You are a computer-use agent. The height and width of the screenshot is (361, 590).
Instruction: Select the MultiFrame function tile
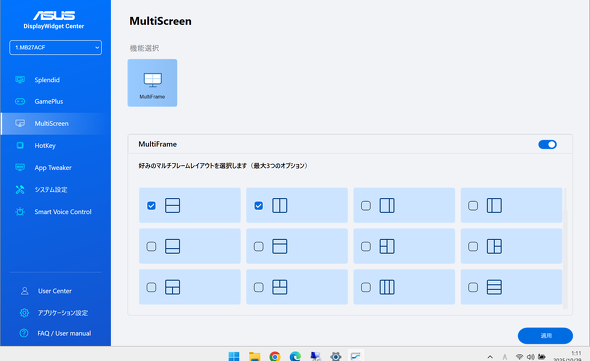152,83
